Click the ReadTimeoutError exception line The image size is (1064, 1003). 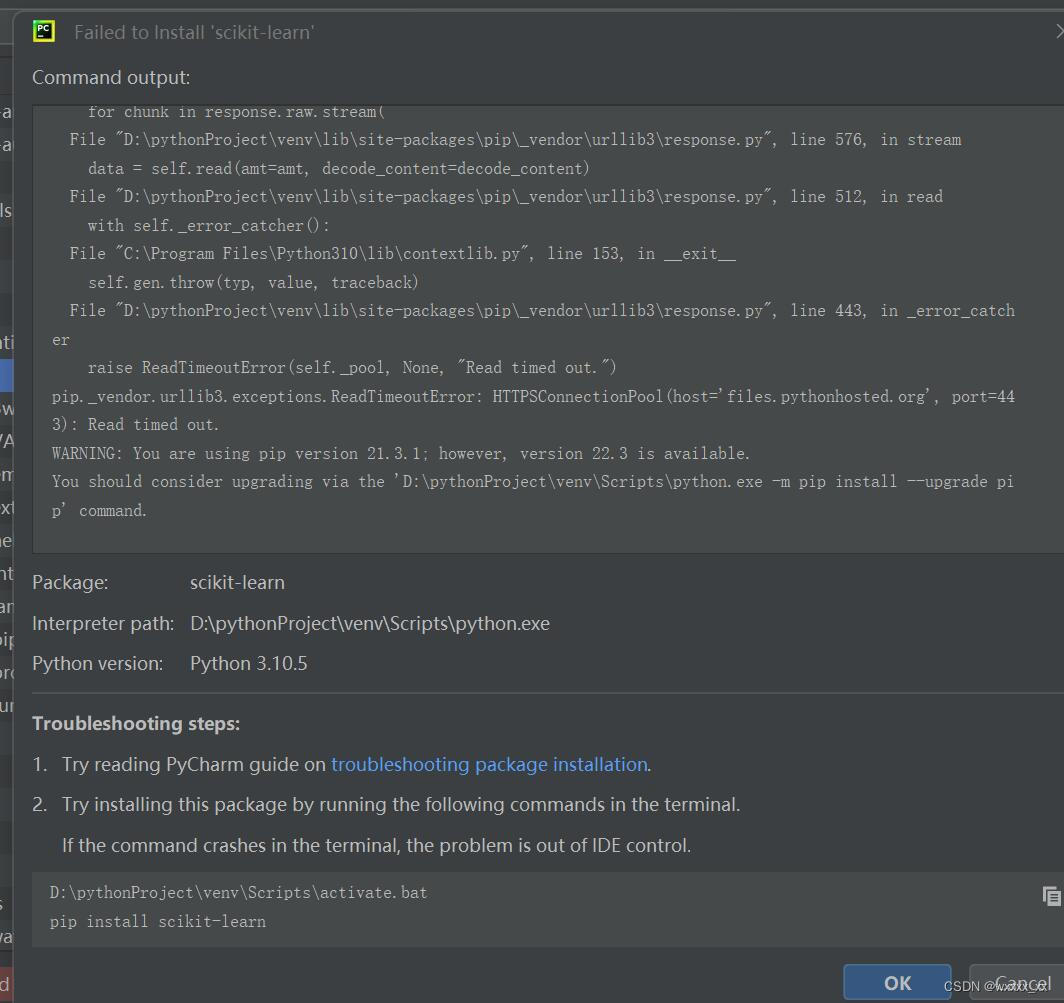[x=533, y=396]
